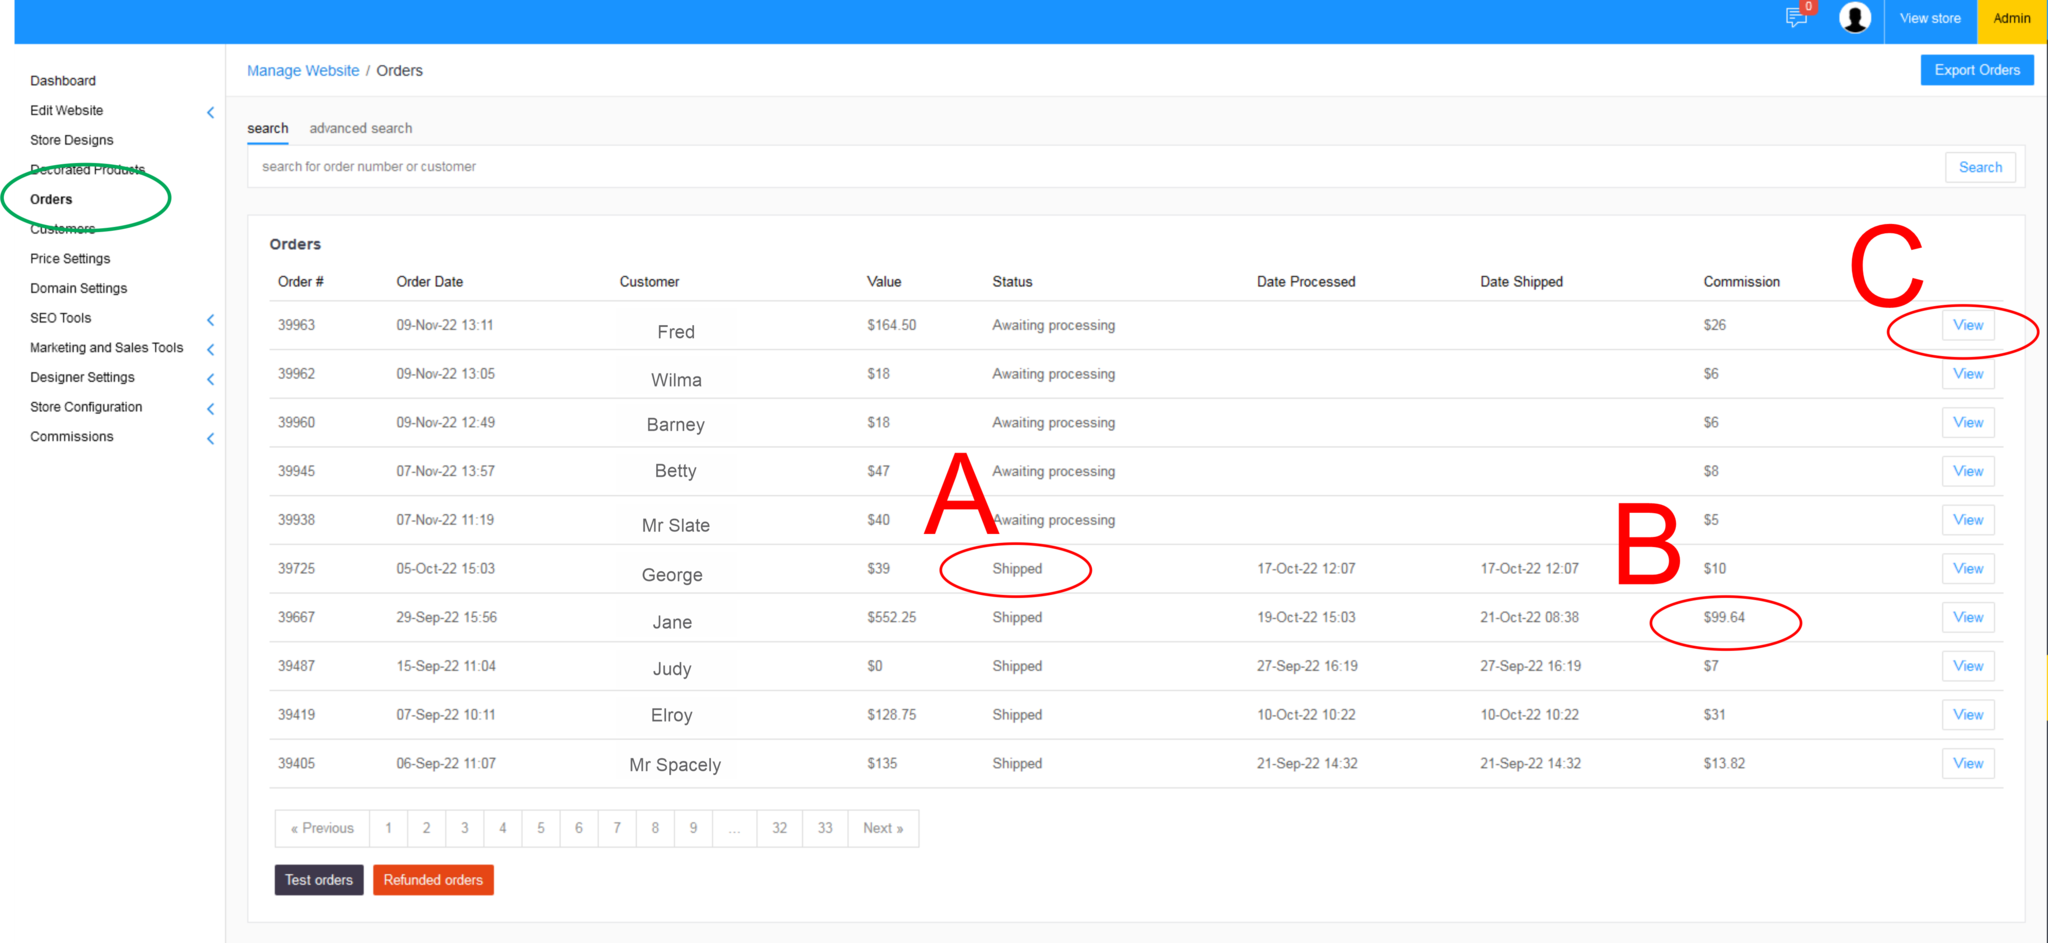Click Next in the pagination

point(882,828)
